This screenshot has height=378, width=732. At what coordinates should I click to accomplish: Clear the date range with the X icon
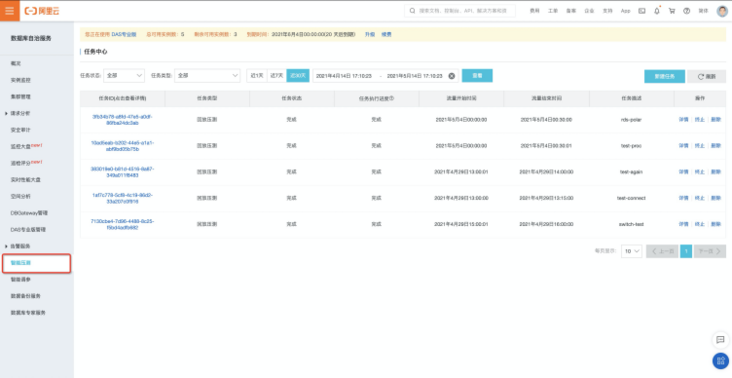(451, 76)
